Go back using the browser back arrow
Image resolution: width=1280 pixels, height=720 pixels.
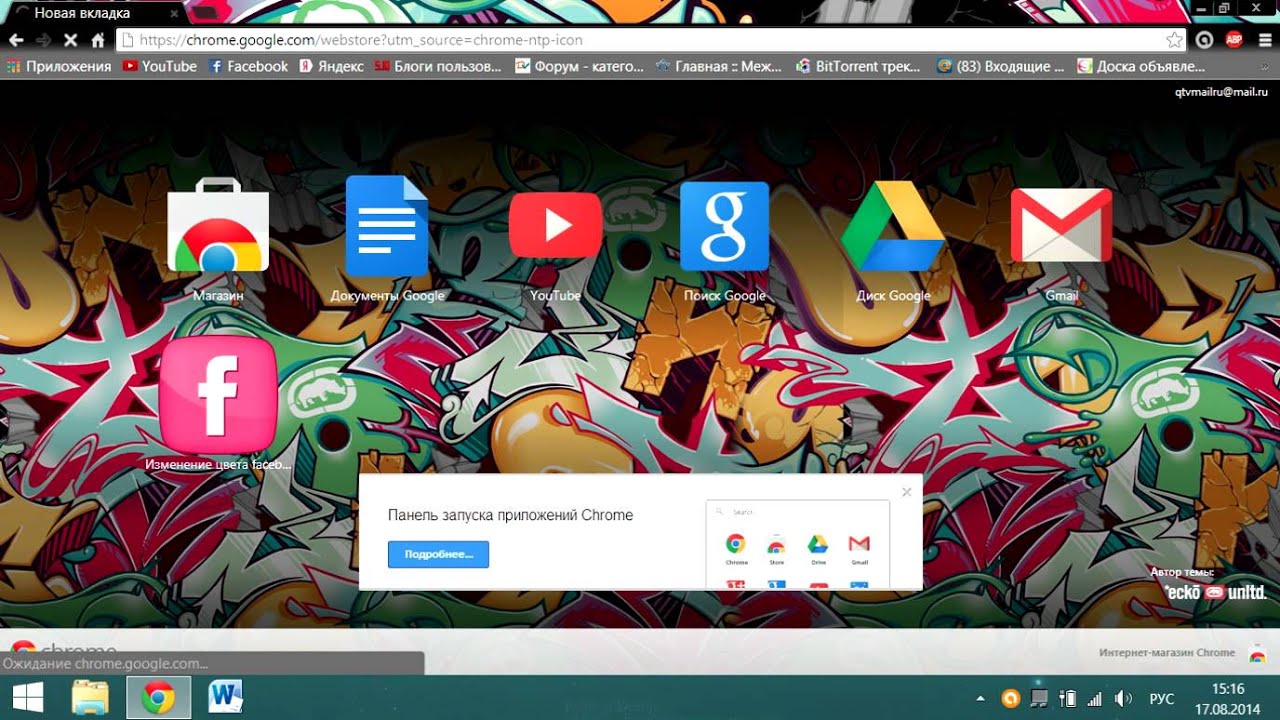click(x=17, y=40)
